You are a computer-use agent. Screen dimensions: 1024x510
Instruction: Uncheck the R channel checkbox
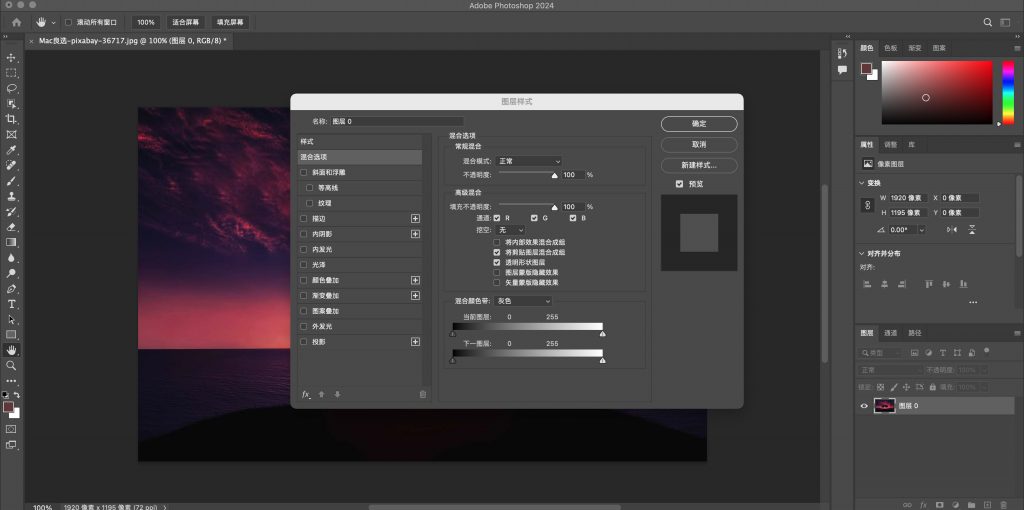click(497, 217)
